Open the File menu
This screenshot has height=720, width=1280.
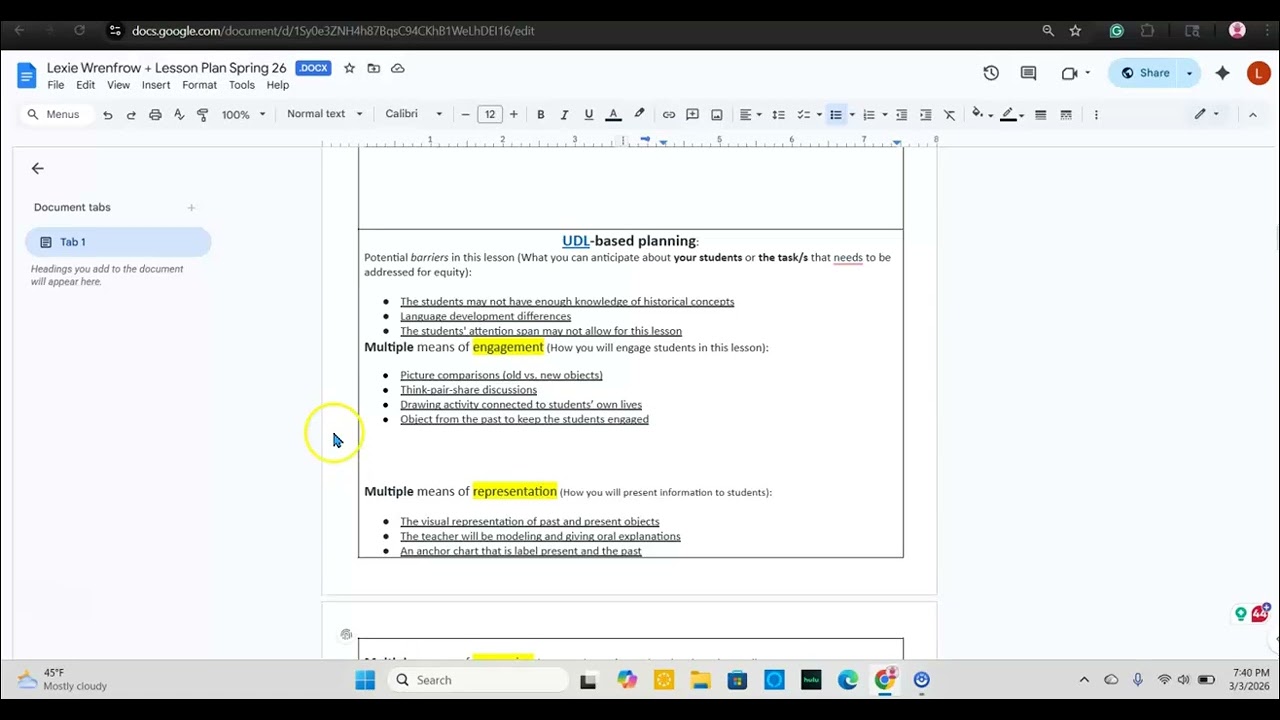point(56,86)
